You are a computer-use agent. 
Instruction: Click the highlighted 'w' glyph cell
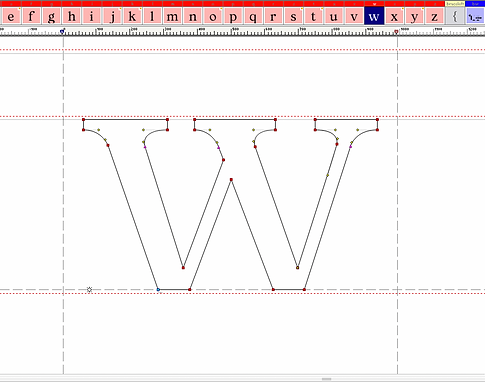pyautogui.click(x=374, y=16)
